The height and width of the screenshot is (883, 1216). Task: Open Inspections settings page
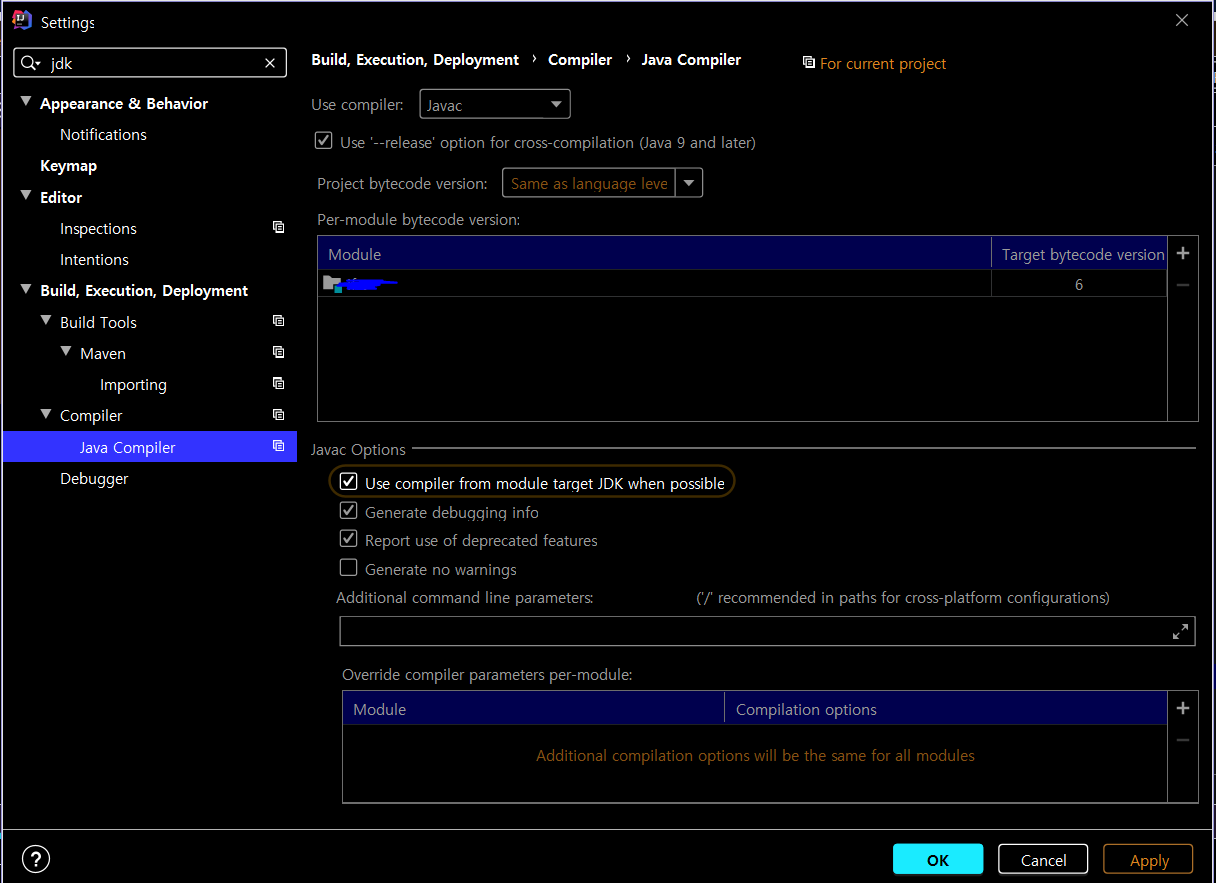(98, 228)
